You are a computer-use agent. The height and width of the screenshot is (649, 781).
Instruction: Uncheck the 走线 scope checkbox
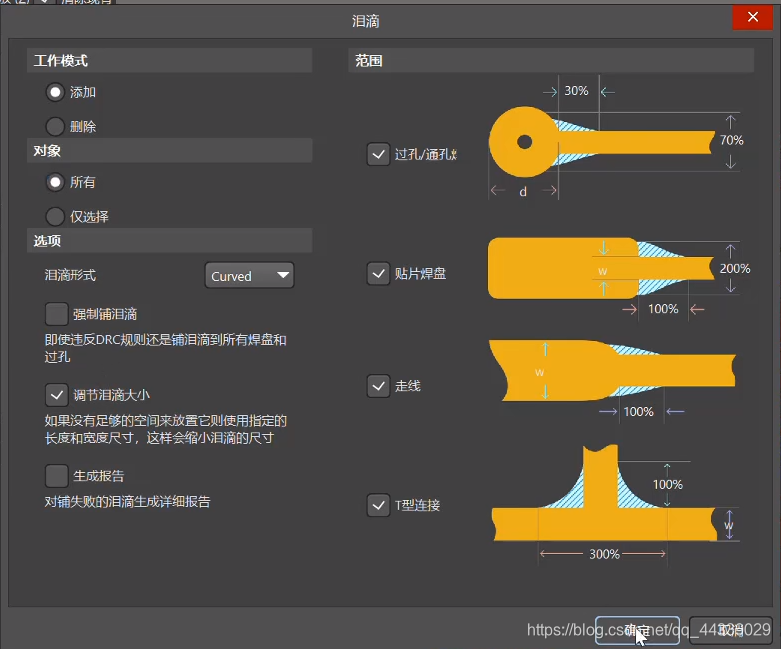click(378, 386)
